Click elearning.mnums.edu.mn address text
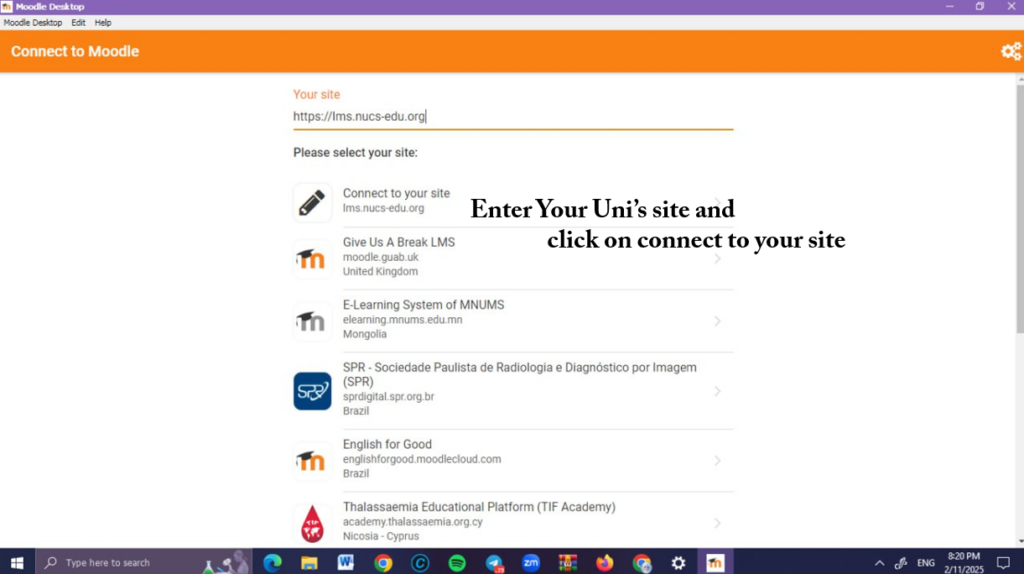This screenshot has height=574, width=1024. pyautogui.click(x=402, y=320)
